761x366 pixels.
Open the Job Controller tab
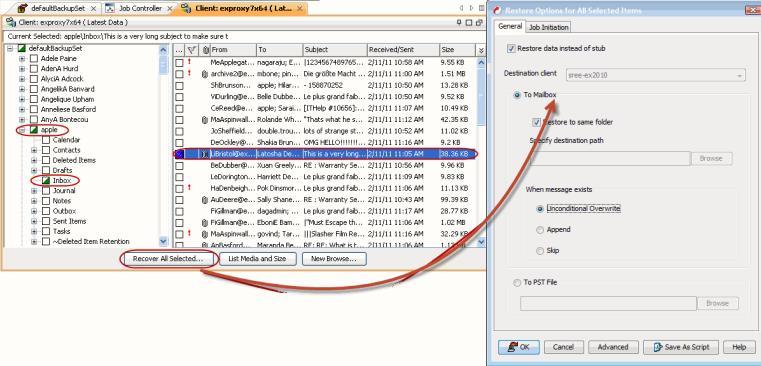(140, 8)
